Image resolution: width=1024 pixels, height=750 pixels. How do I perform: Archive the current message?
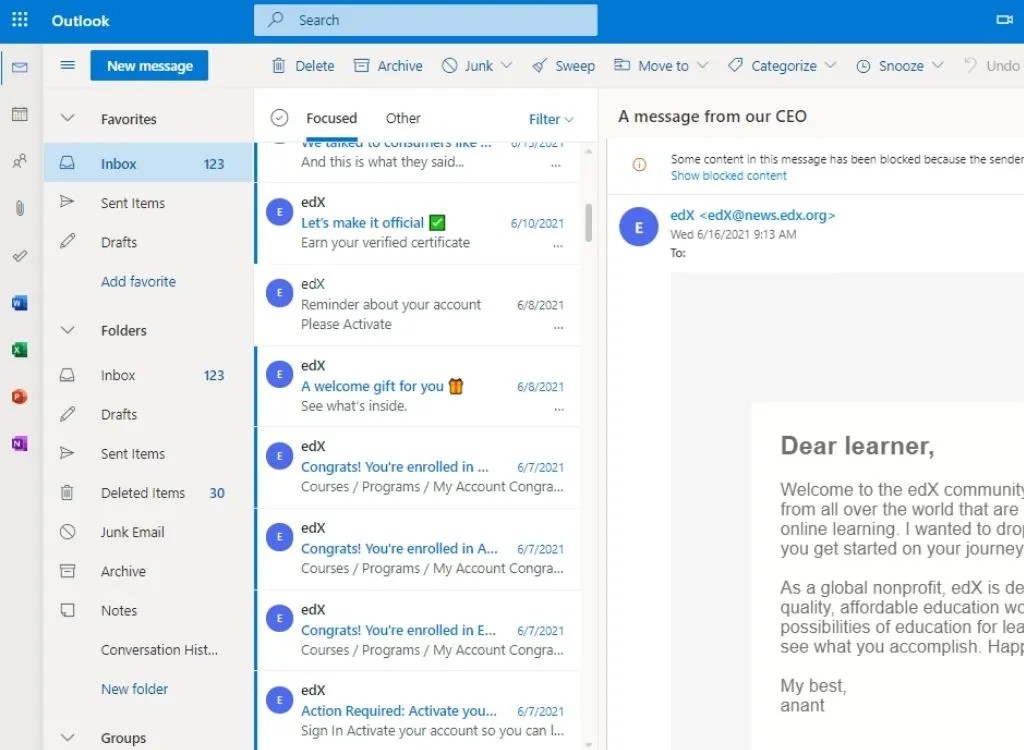(388, 65)
